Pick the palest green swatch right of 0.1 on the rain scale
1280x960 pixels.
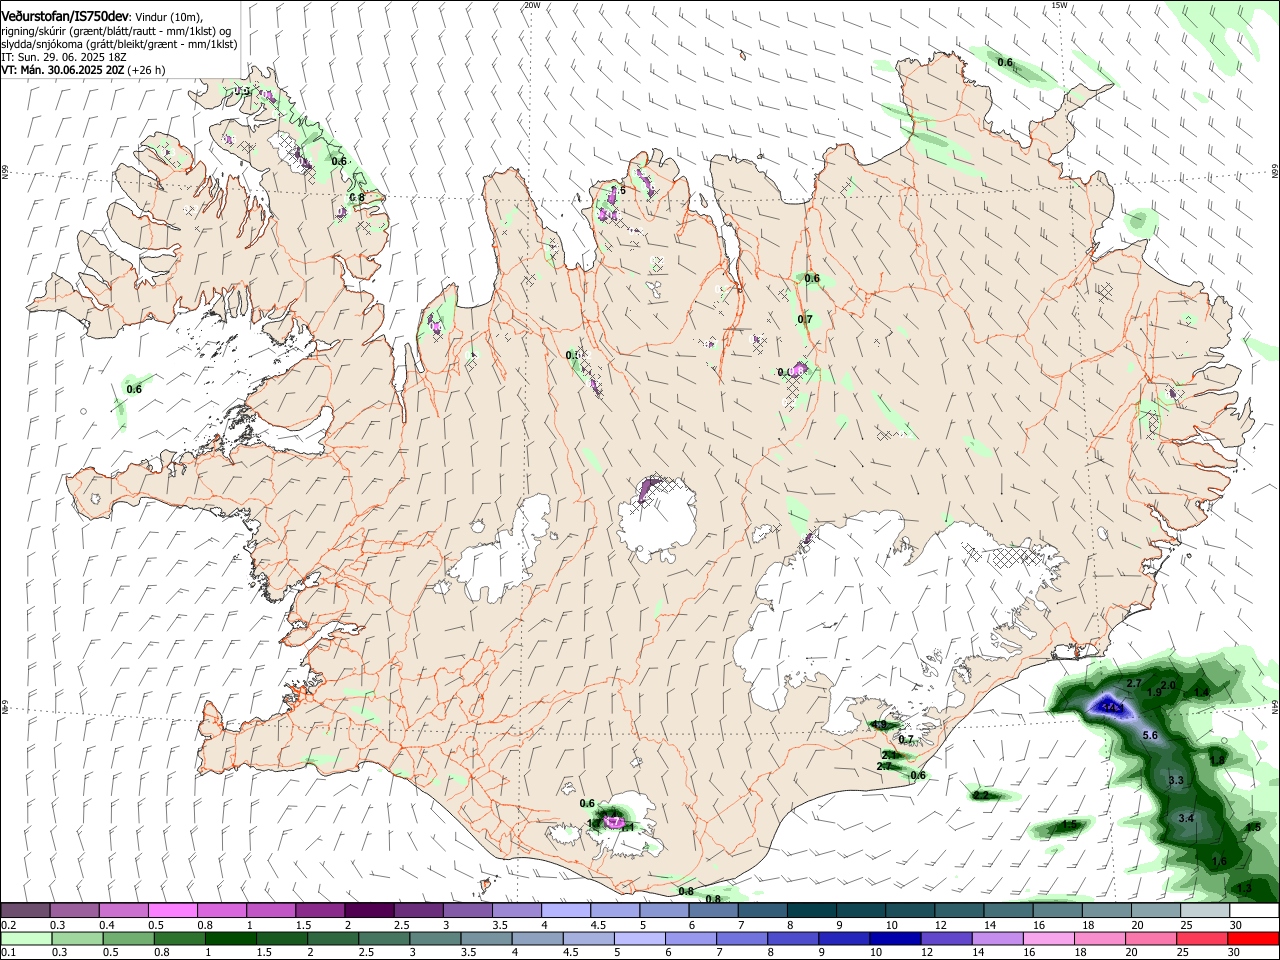[x=25, y=938]
